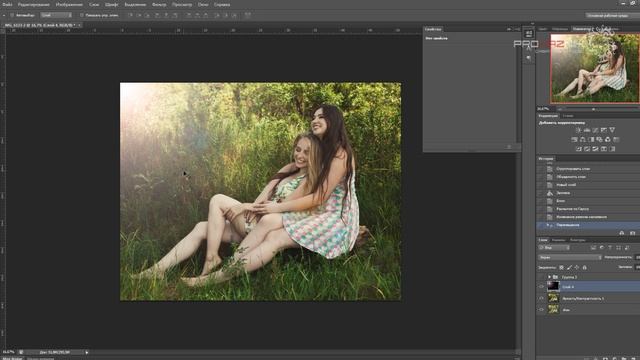Open the blending mode Экран dropdown

click(570, 258)
